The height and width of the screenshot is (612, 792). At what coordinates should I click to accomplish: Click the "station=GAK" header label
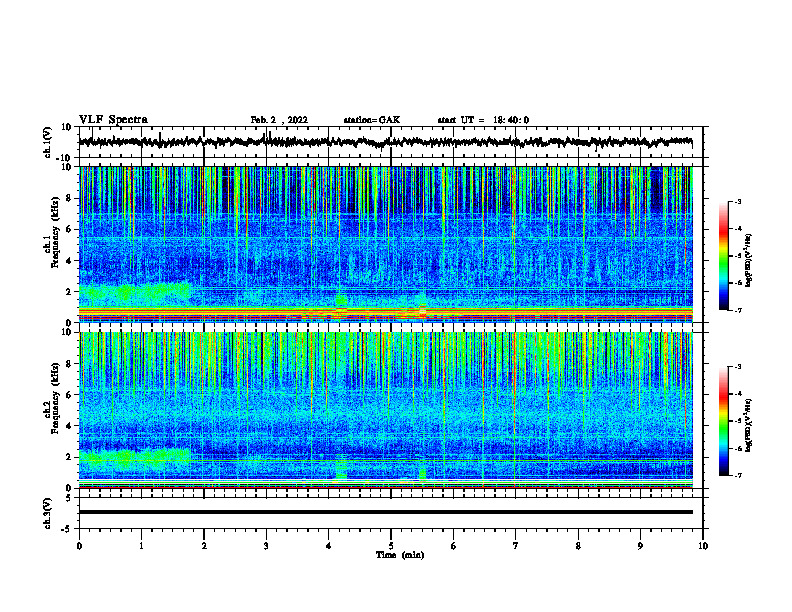click(x=372, y=120)
